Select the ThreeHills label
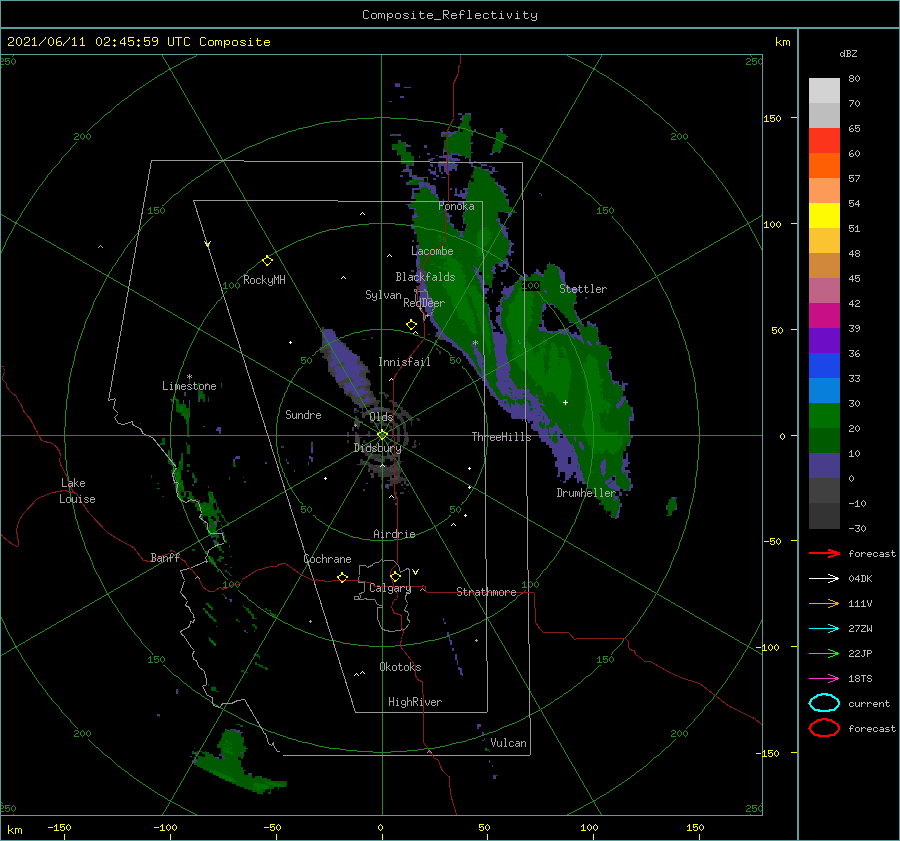This screenshot has height=841, width=900. [501, 437]
